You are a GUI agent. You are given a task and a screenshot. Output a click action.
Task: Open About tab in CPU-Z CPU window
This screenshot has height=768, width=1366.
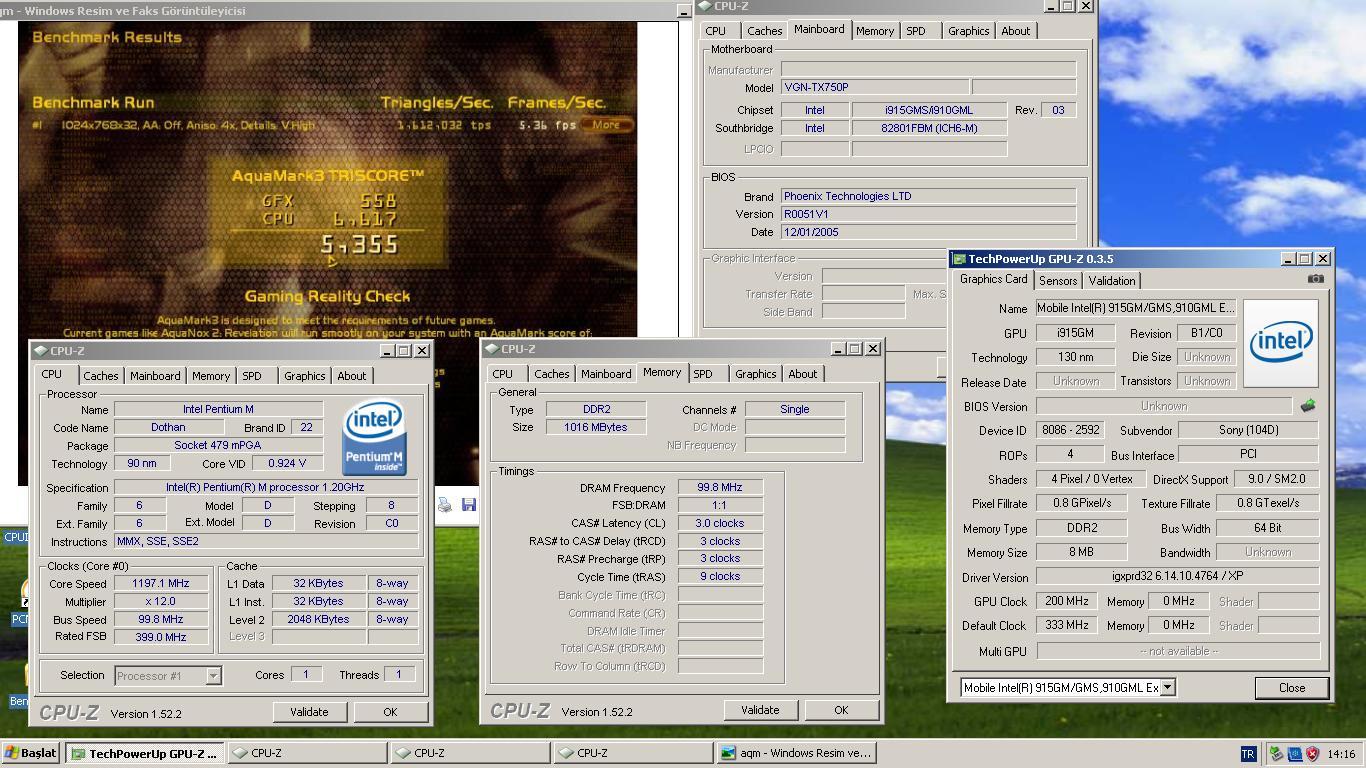[351, 376]
